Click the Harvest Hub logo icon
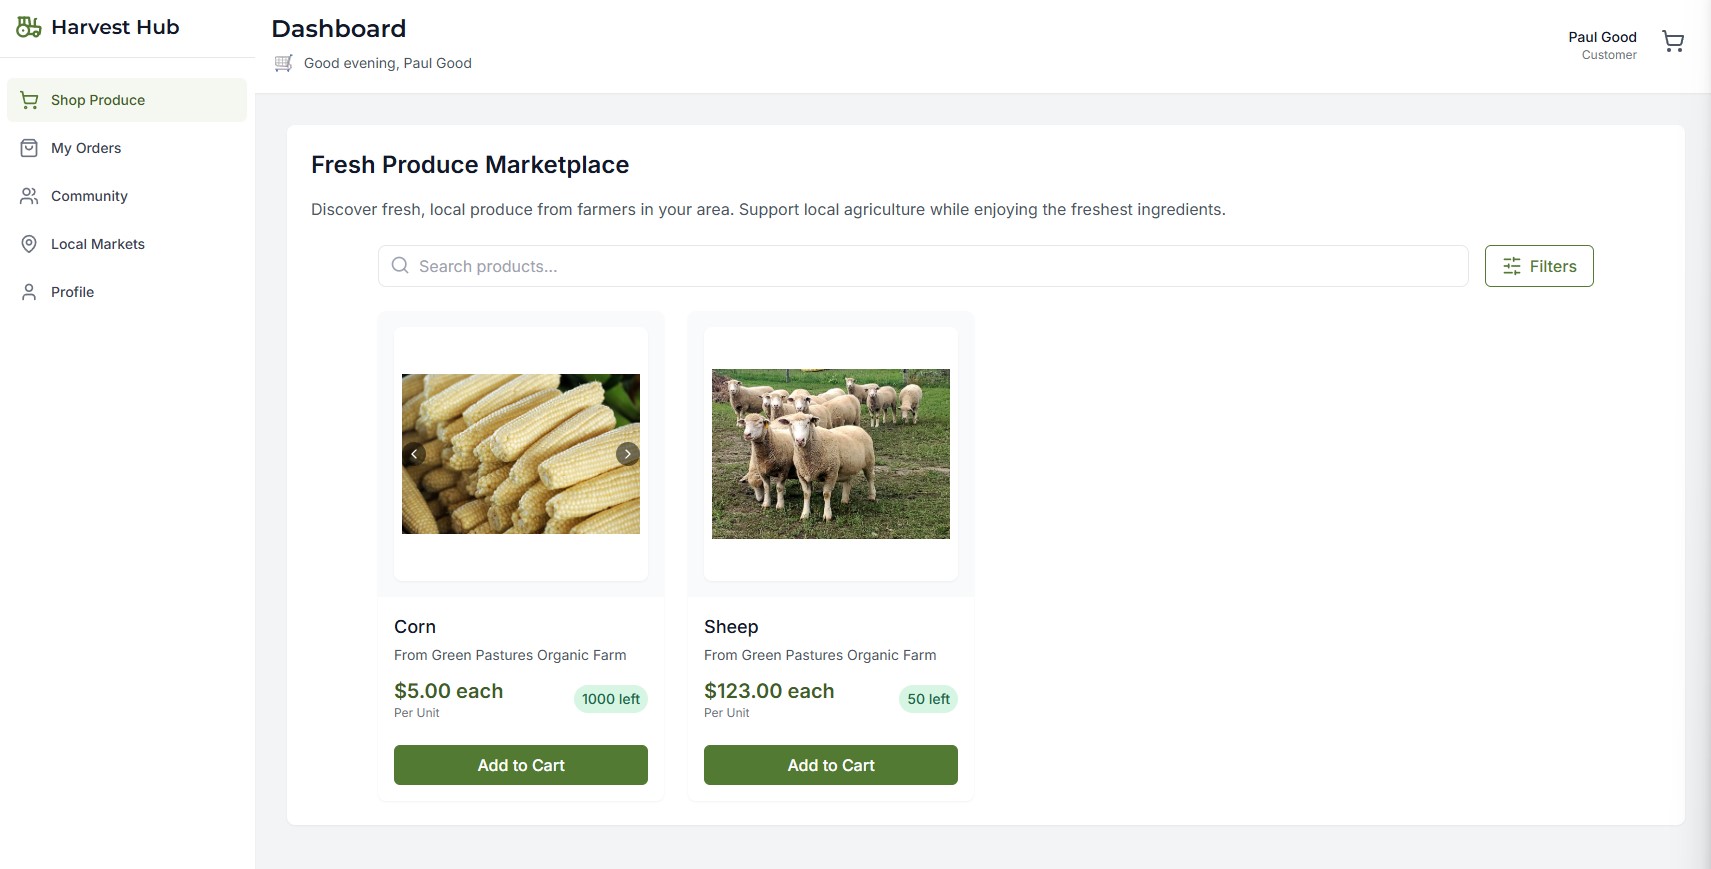Screen dimensions: 1711x869 [28, 26]
